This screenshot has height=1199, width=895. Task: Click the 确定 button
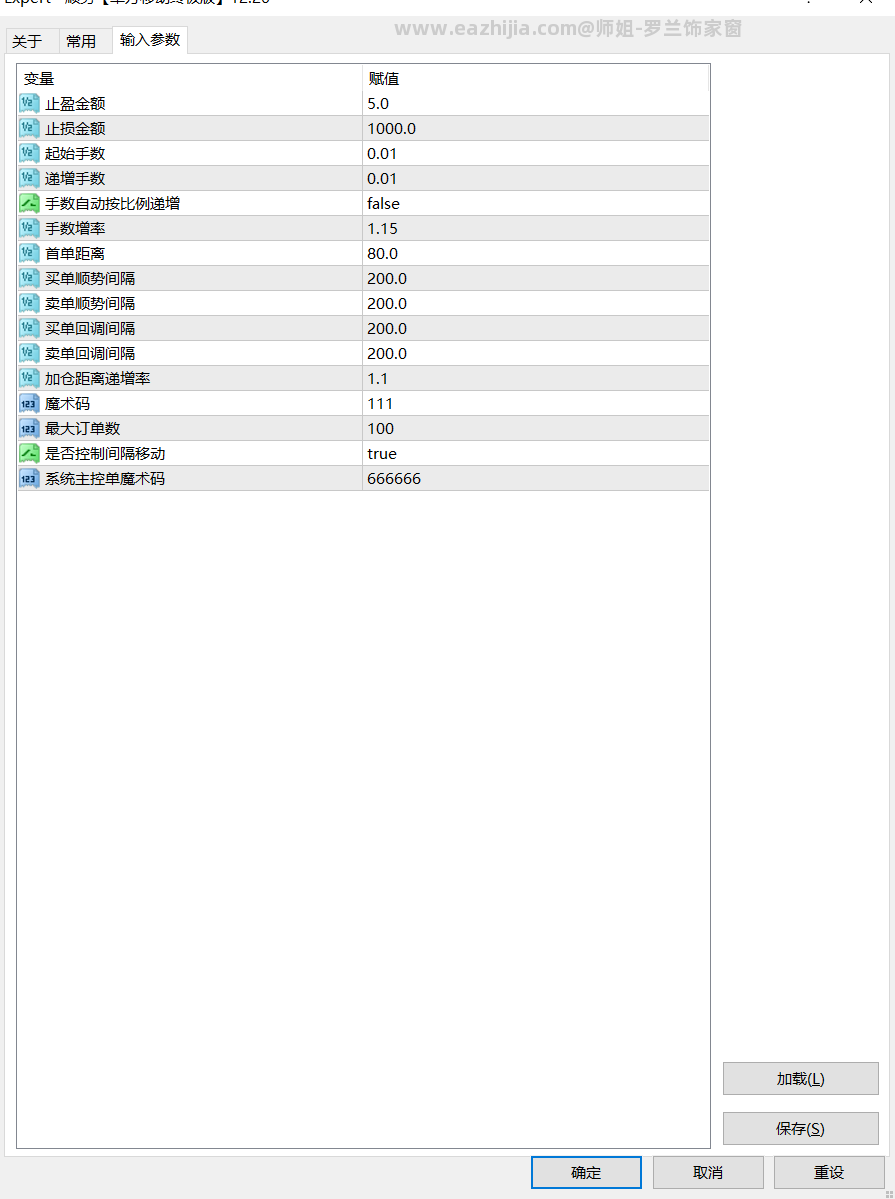pyautogui.click(x=586, y=1172)
